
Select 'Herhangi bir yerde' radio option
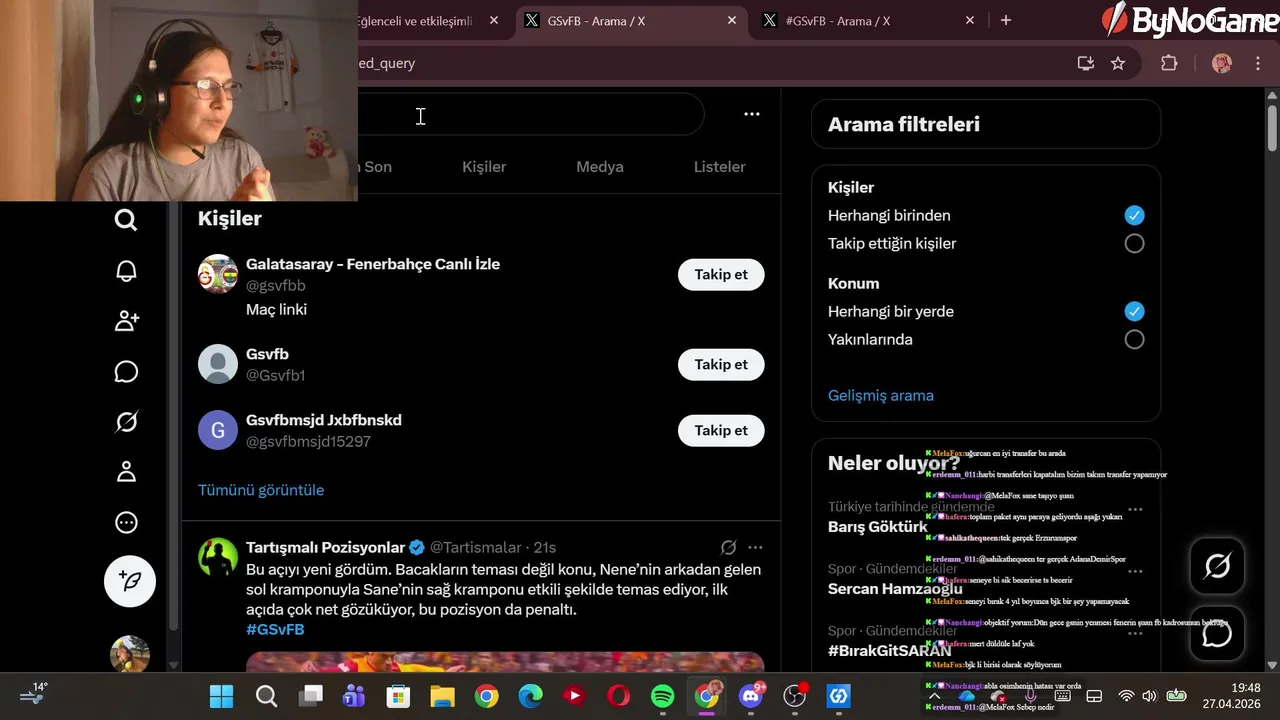click(x=1134, y=311)
